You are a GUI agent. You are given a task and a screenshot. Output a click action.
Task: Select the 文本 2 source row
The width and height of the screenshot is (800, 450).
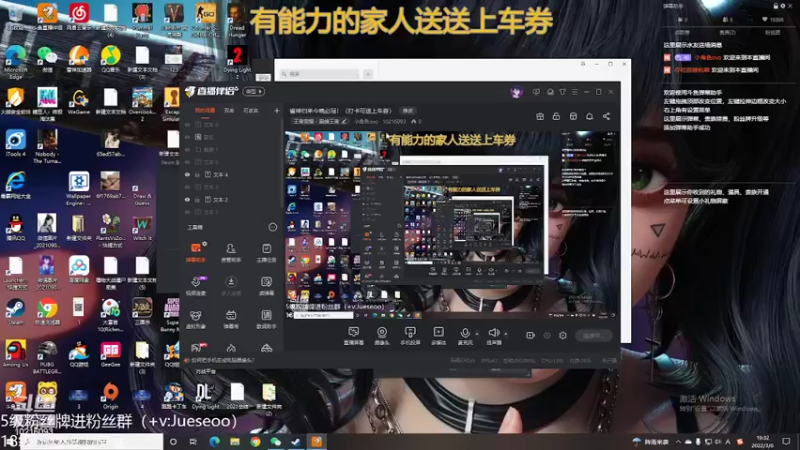click(232, 199)
